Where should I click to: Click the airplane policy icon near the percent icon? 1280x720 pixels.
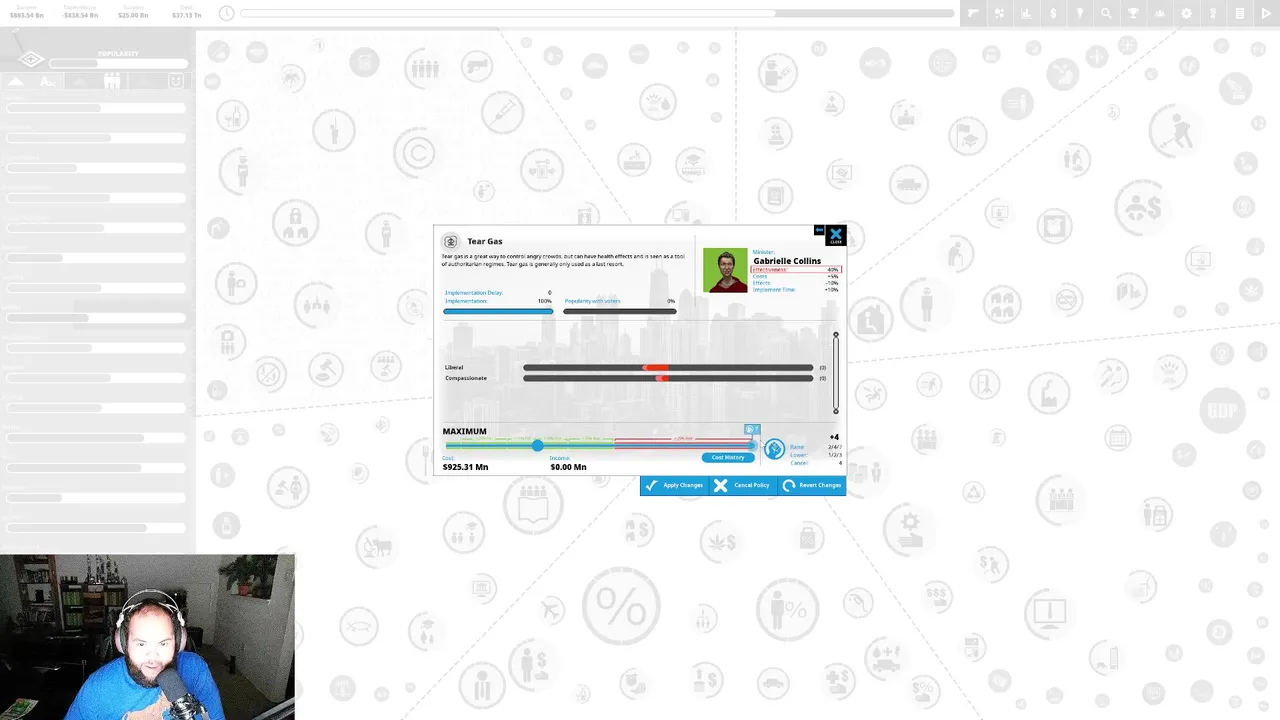coord(551,610)
